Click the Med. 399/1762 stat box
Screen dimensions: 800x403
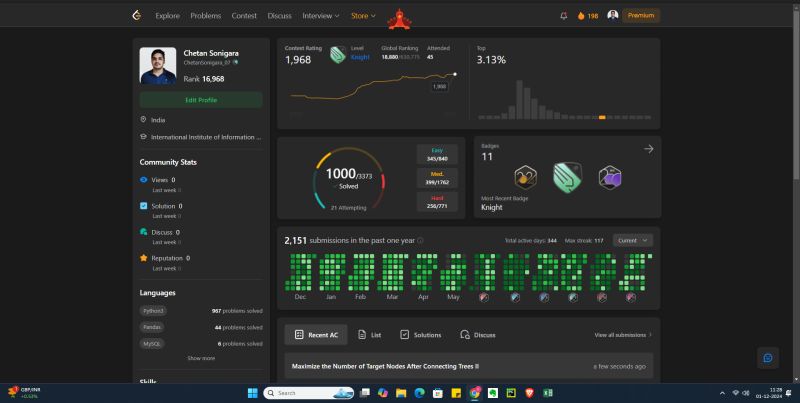click(x=437, y=178)
